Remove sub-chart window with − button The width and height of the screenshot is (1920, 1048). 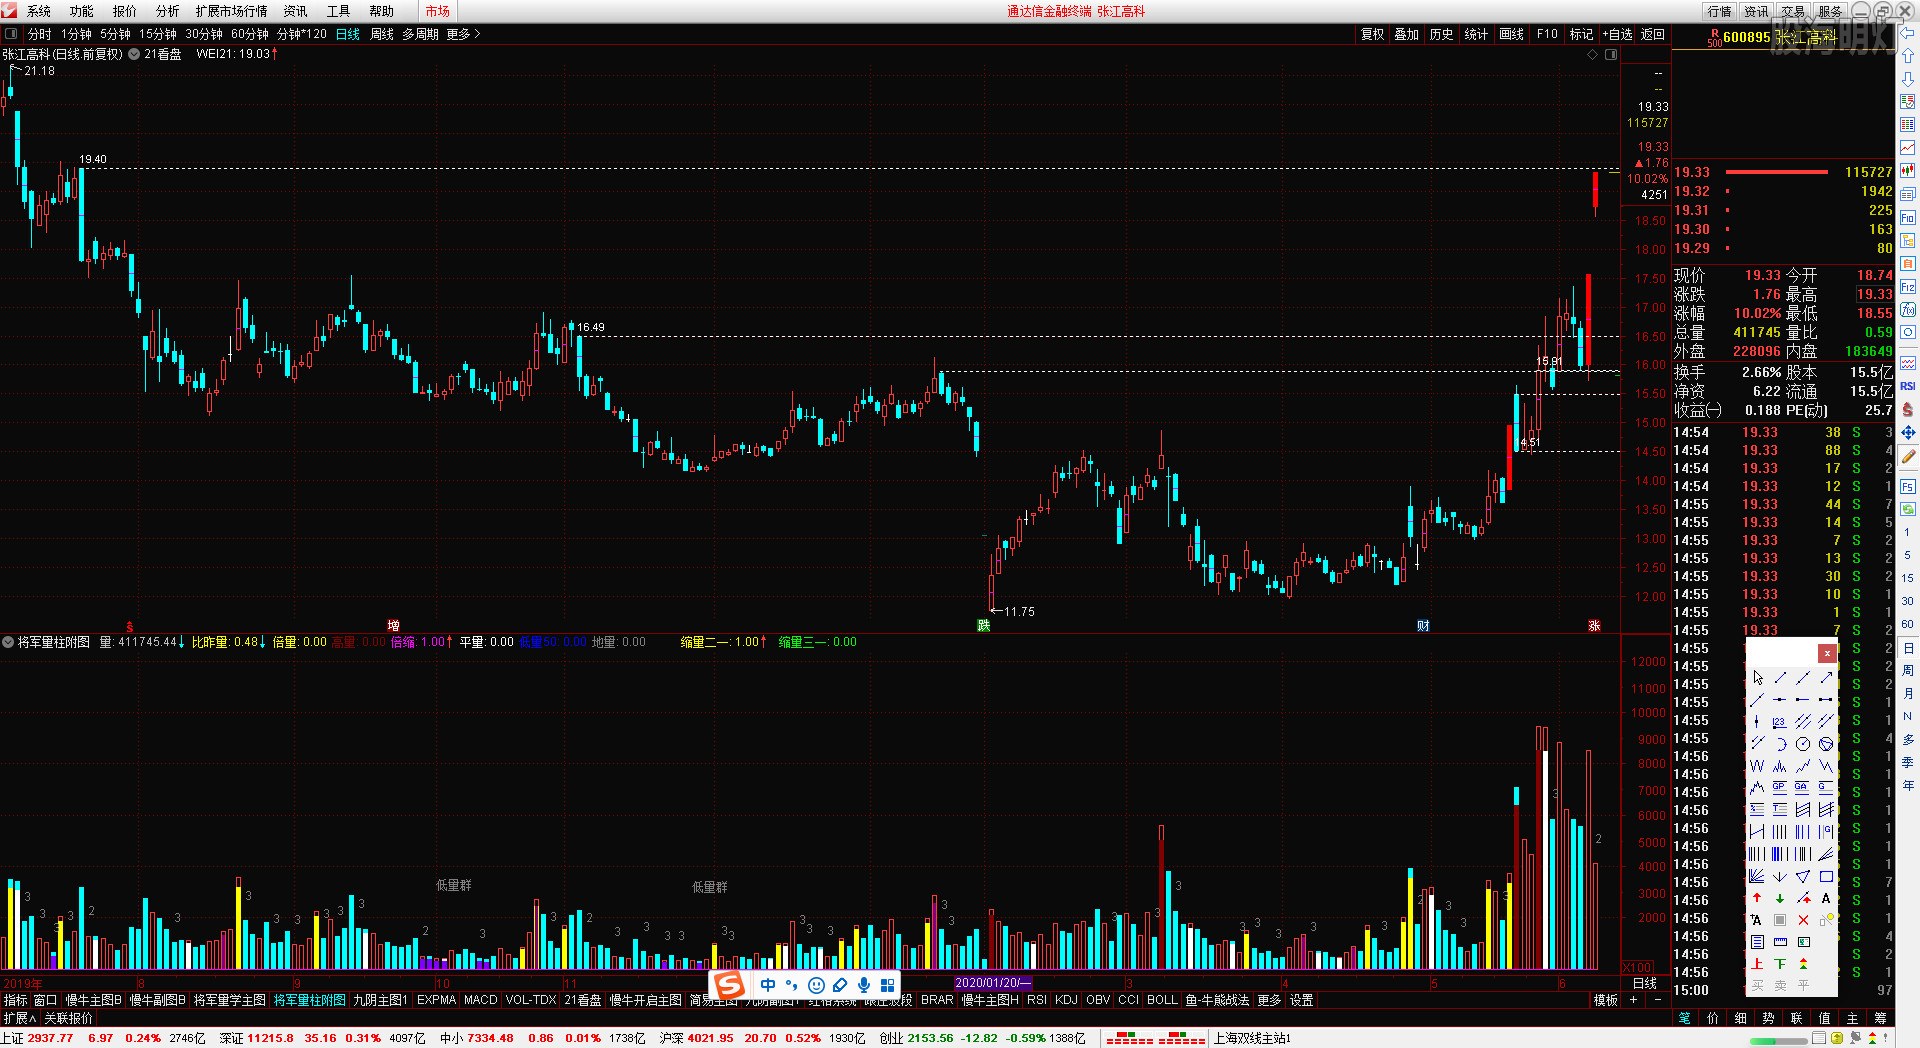click(x=1656, y=1000)
